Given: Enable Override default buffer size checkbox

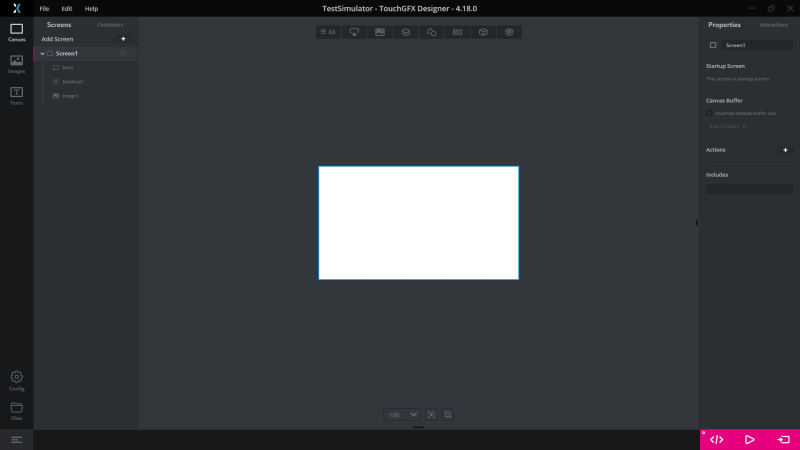Looking at the screenshot, I should coord(710,113).
